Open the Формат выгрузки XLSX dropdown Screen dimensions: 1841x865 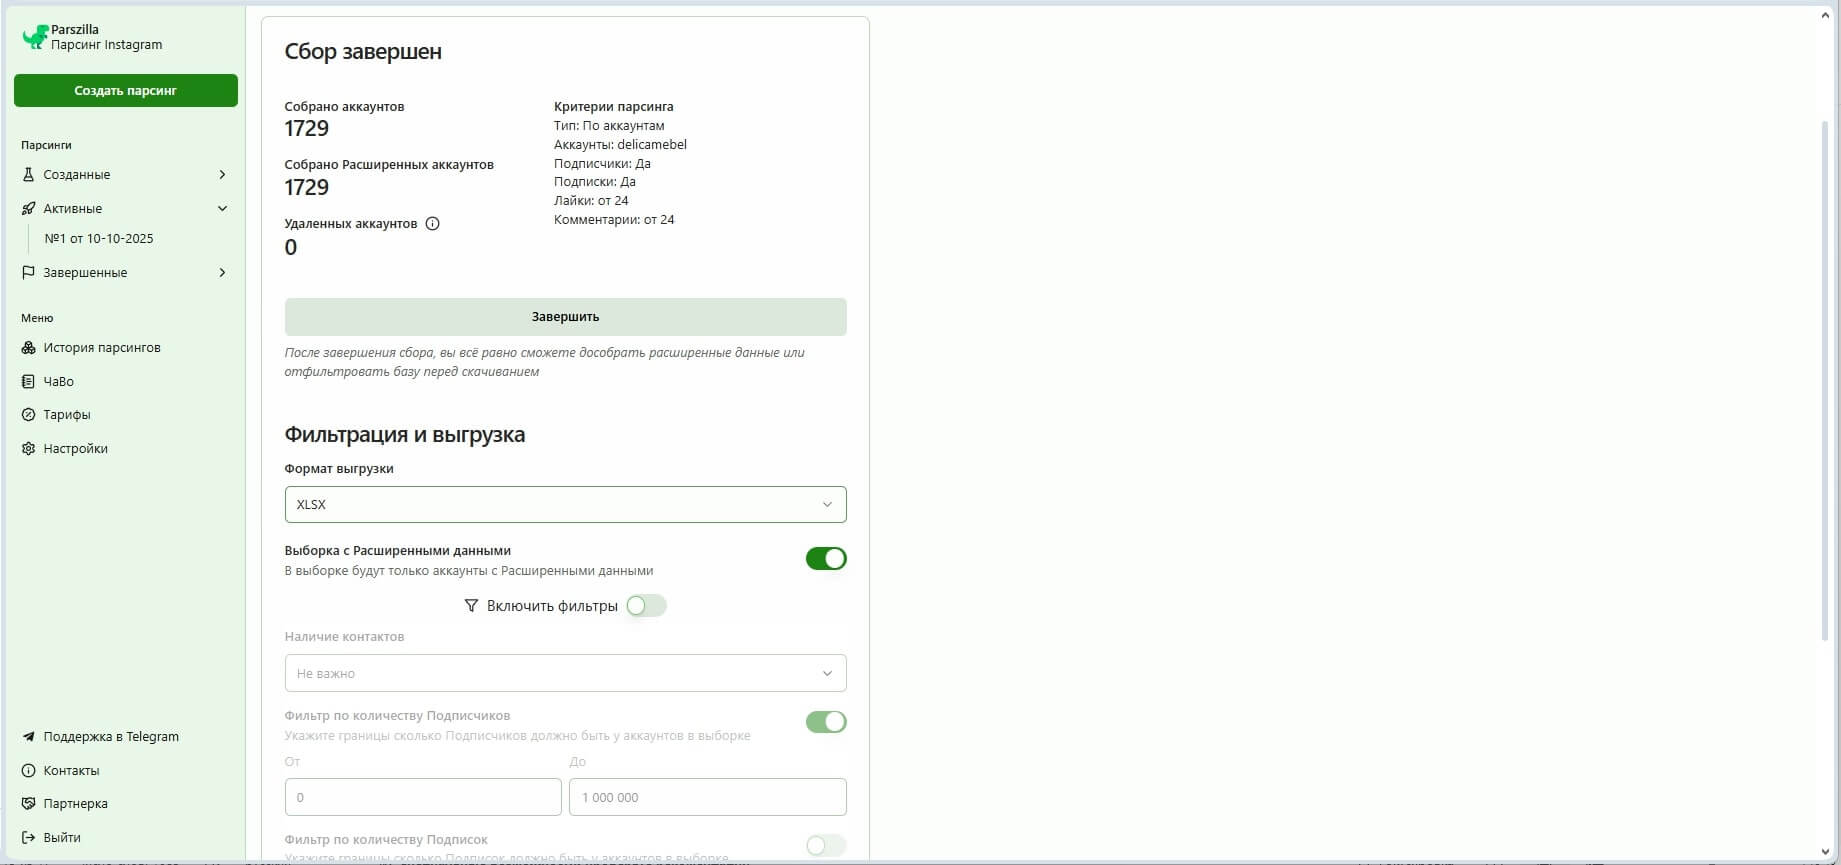pos(565,504)
